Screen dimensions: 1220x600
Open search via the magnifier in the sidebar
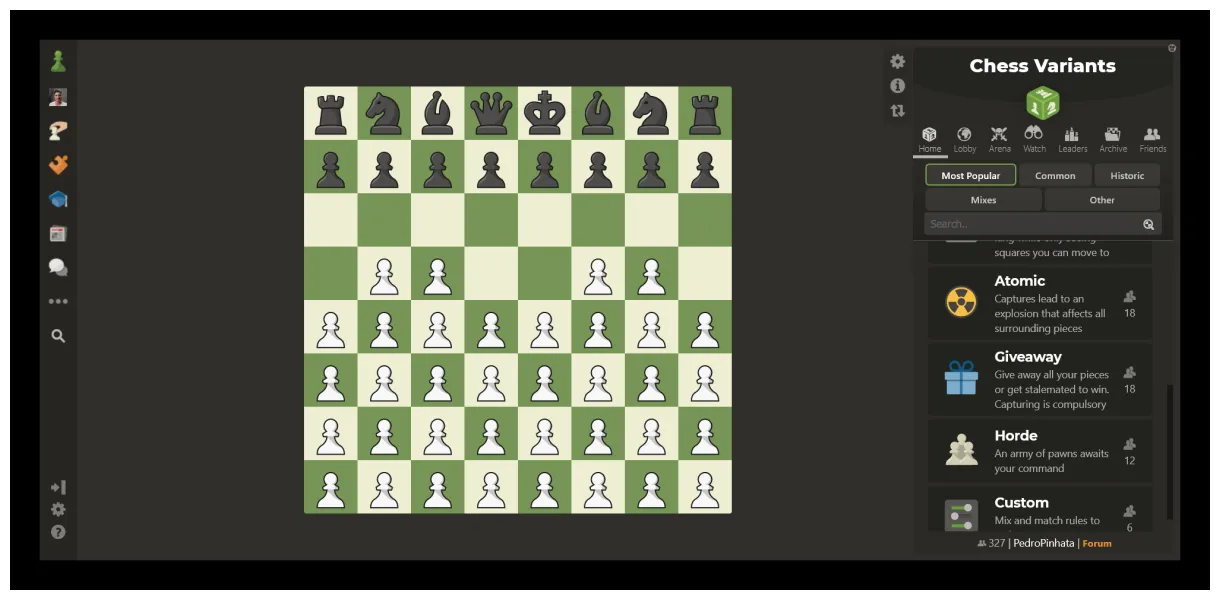(x=58, y=336)
